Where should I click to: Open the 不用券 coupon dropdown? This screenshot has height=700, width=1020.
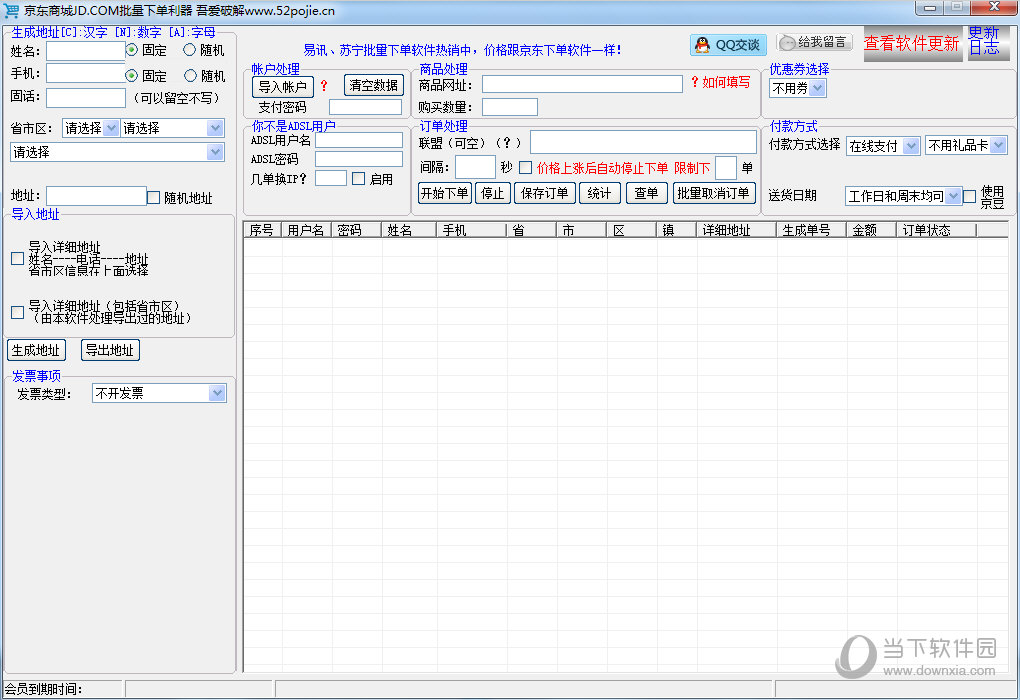(x=798, y=88)
